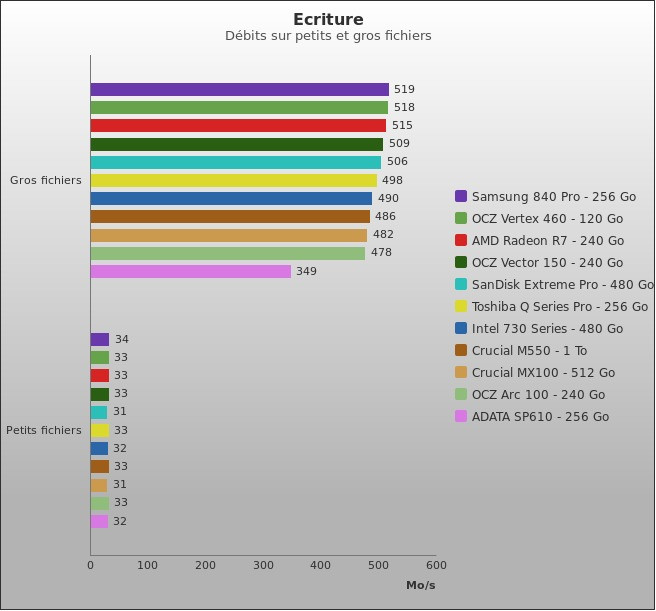Select legend label 'SanDisk Extreme Pro - 480 Go'
Screen dimensions: 656x611
(x=563, y=285)
